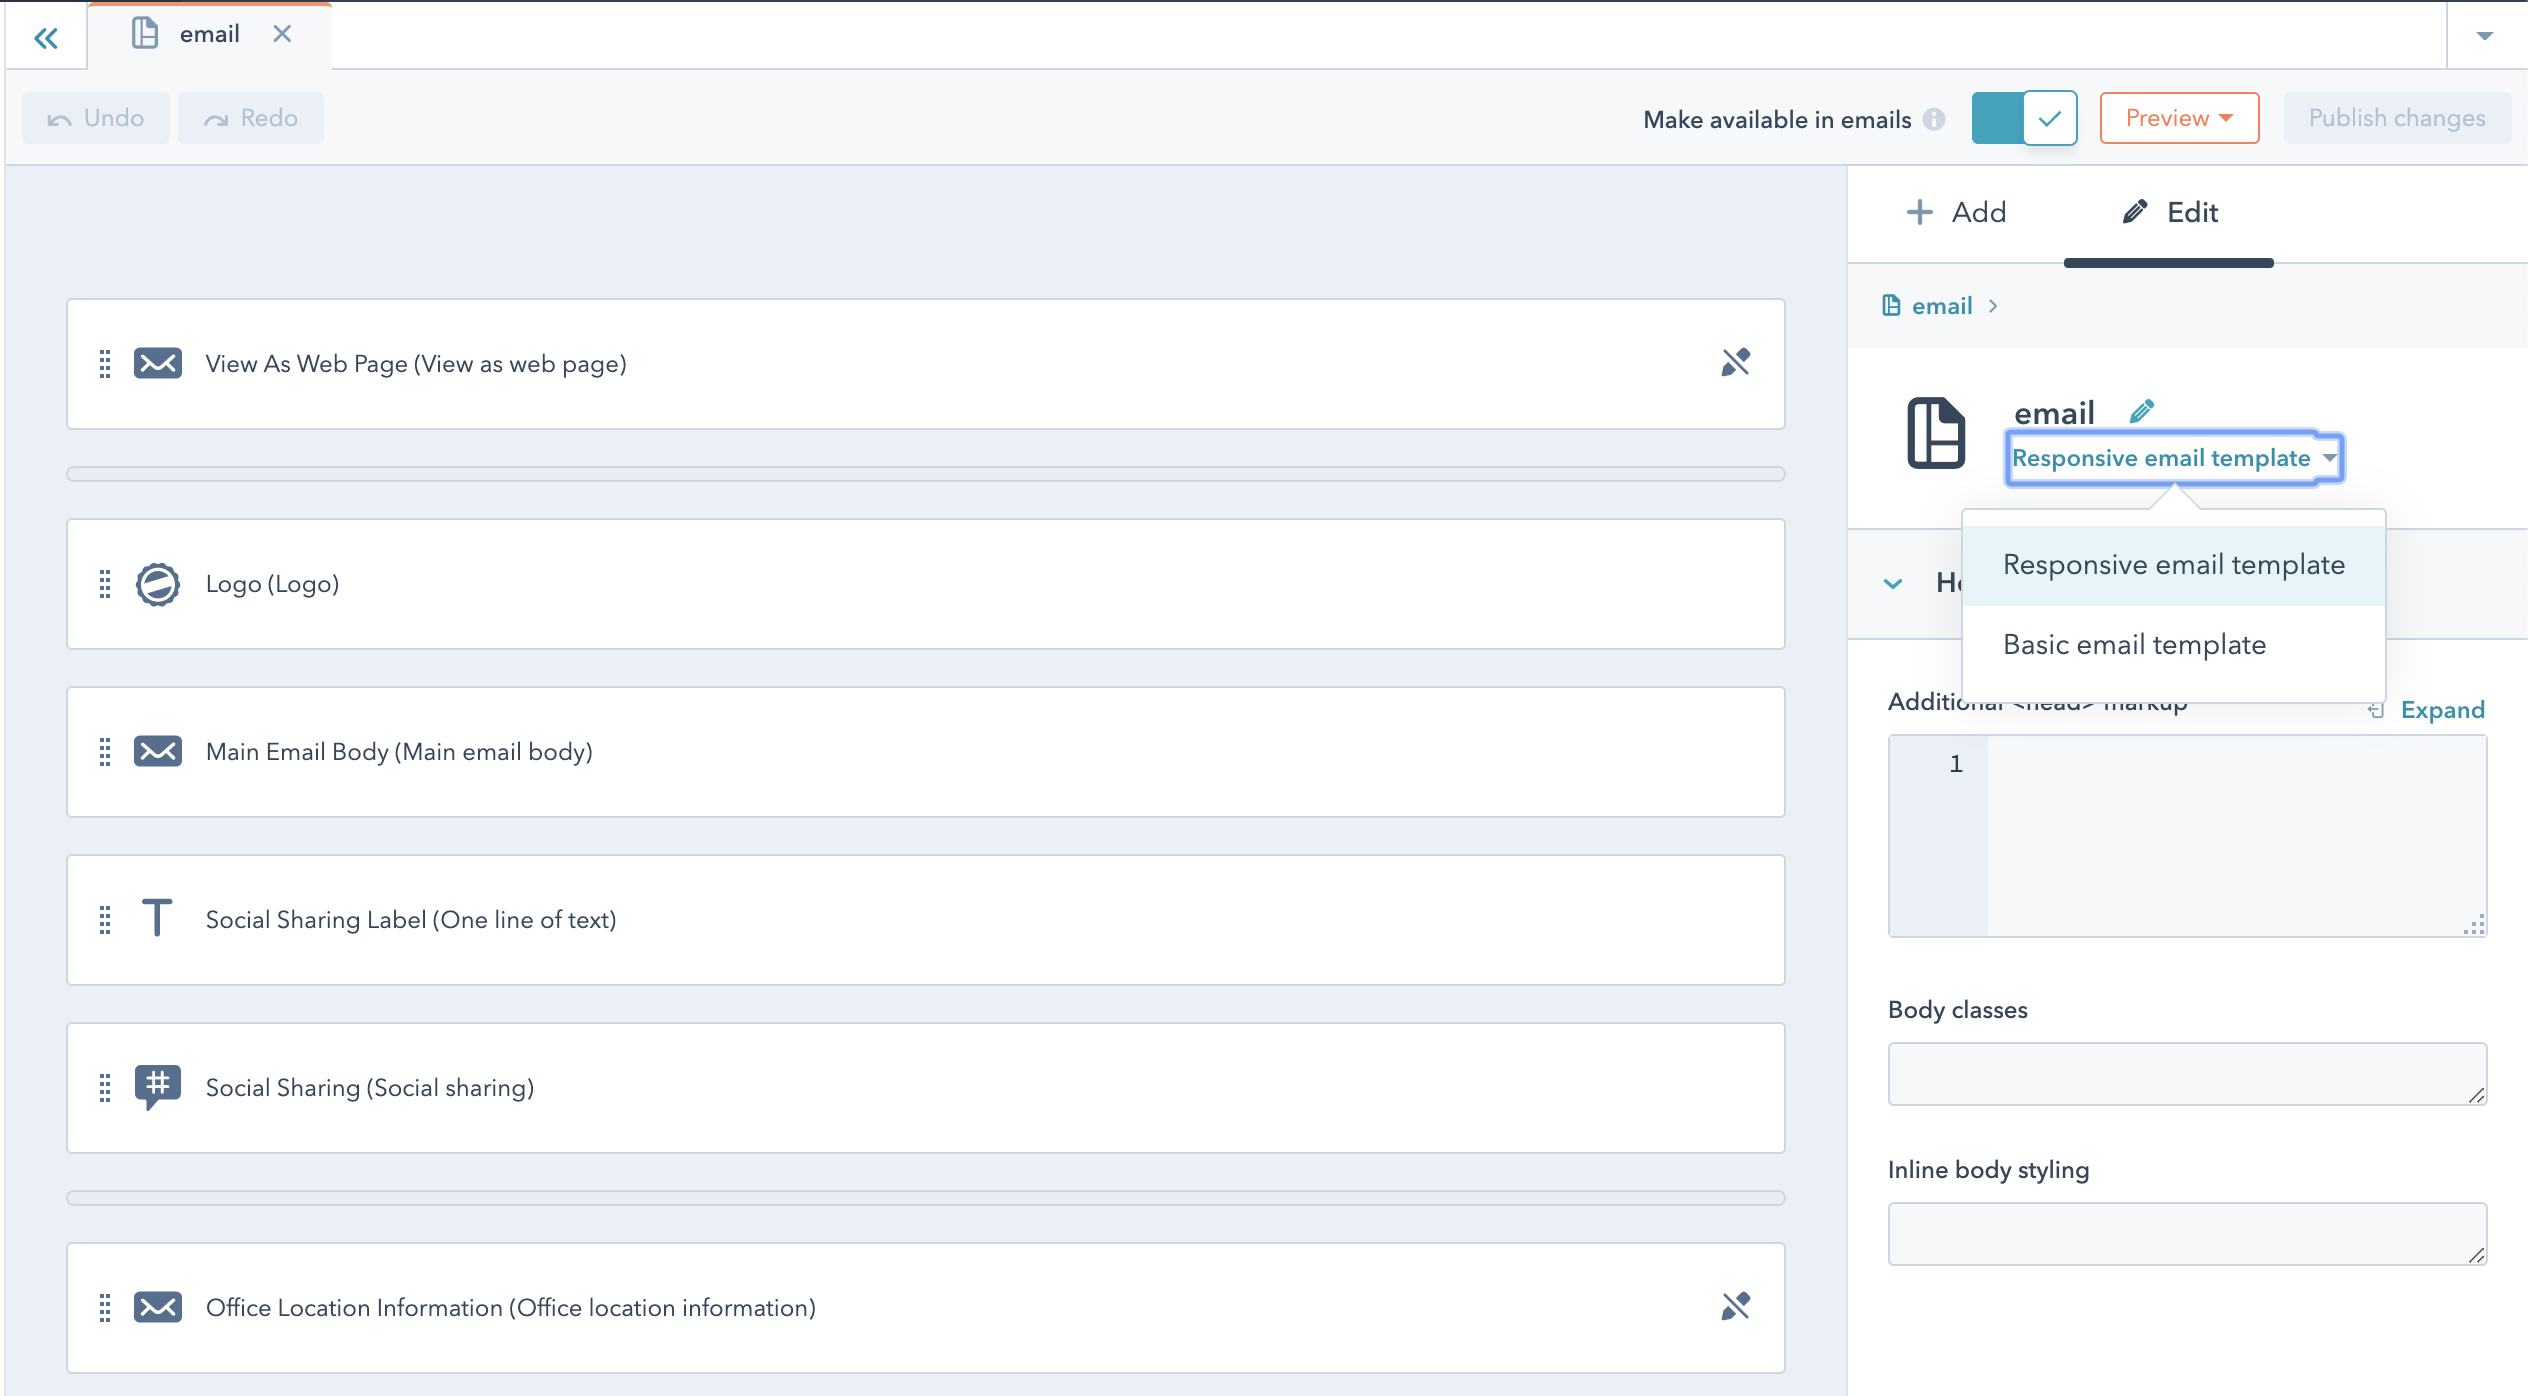Click the Logo module circular icon

(x=158, y=583)
